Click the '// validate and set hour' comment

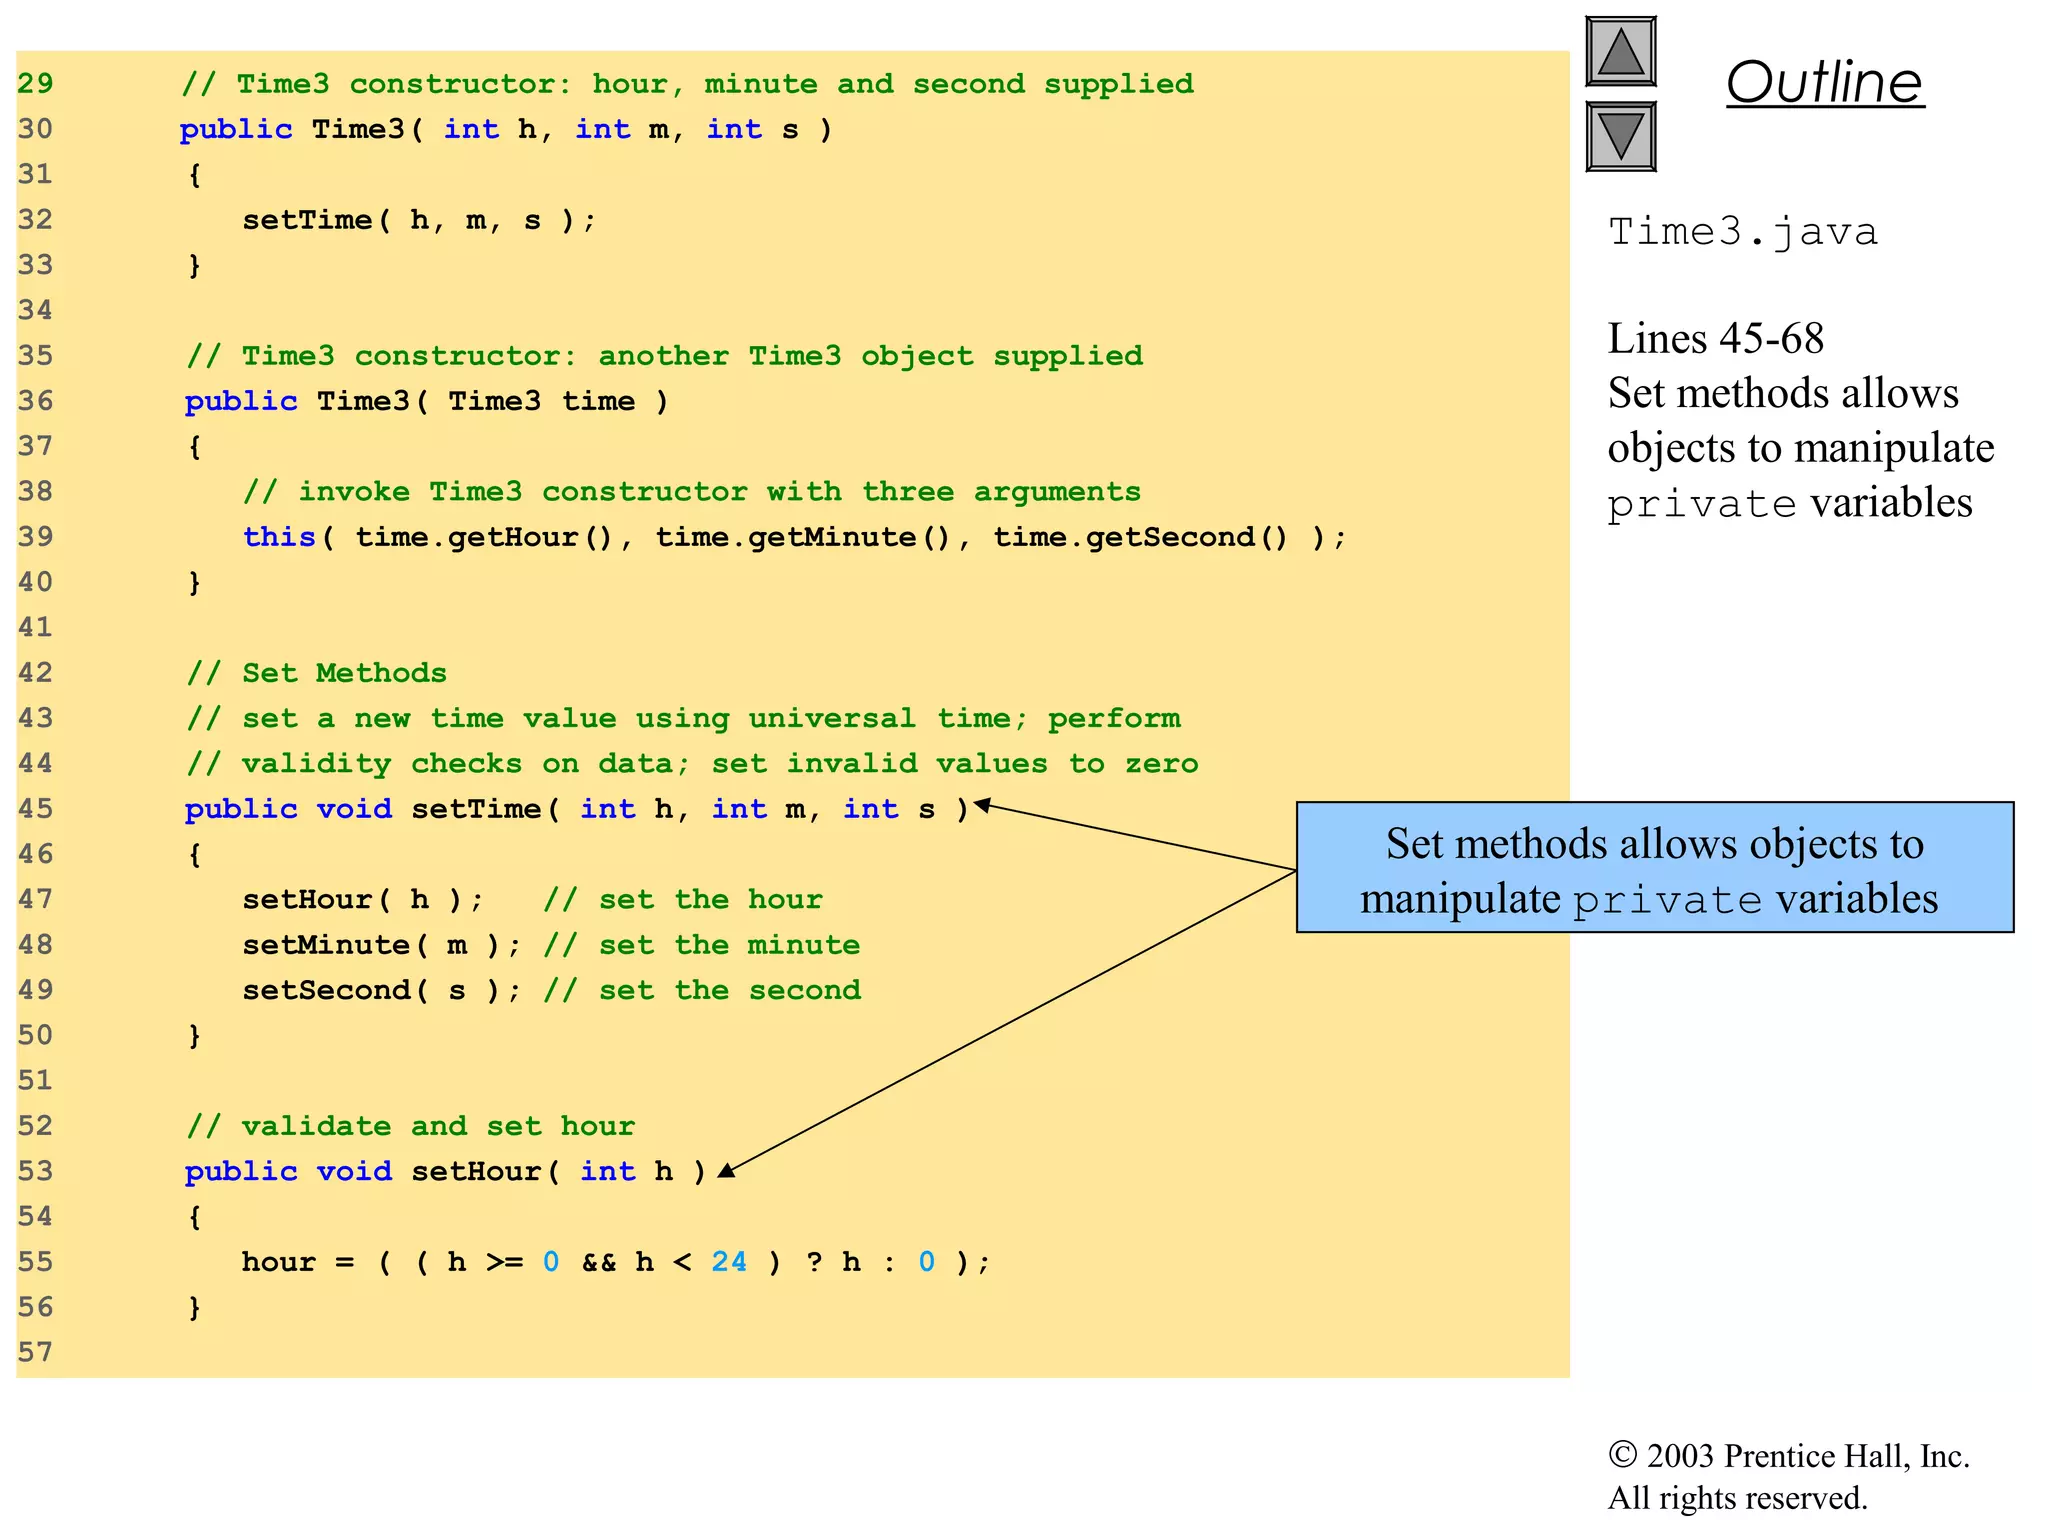tap(411, 1126)
